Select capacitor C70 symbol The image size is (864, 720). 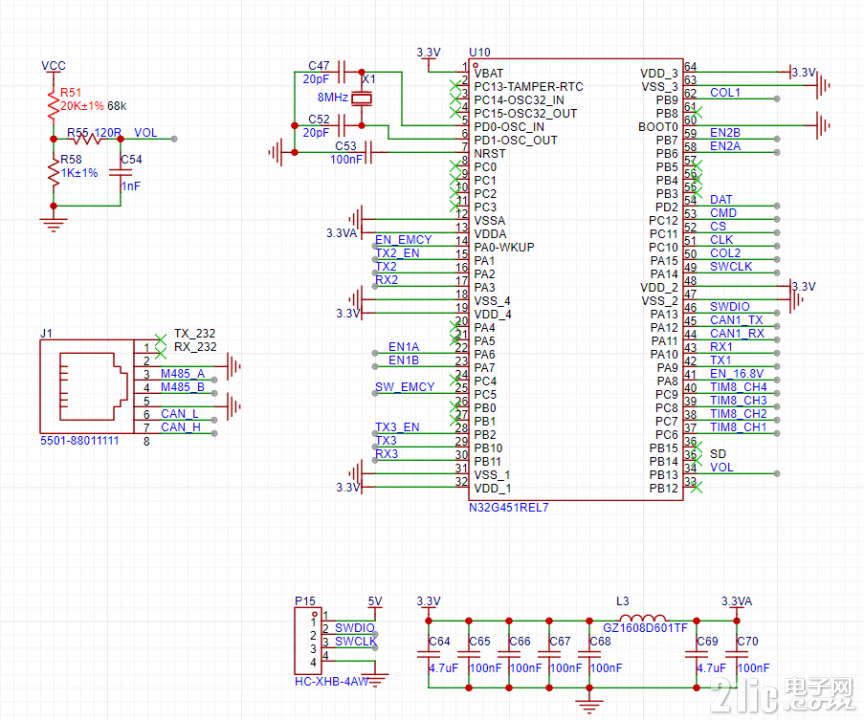(737, 654)
